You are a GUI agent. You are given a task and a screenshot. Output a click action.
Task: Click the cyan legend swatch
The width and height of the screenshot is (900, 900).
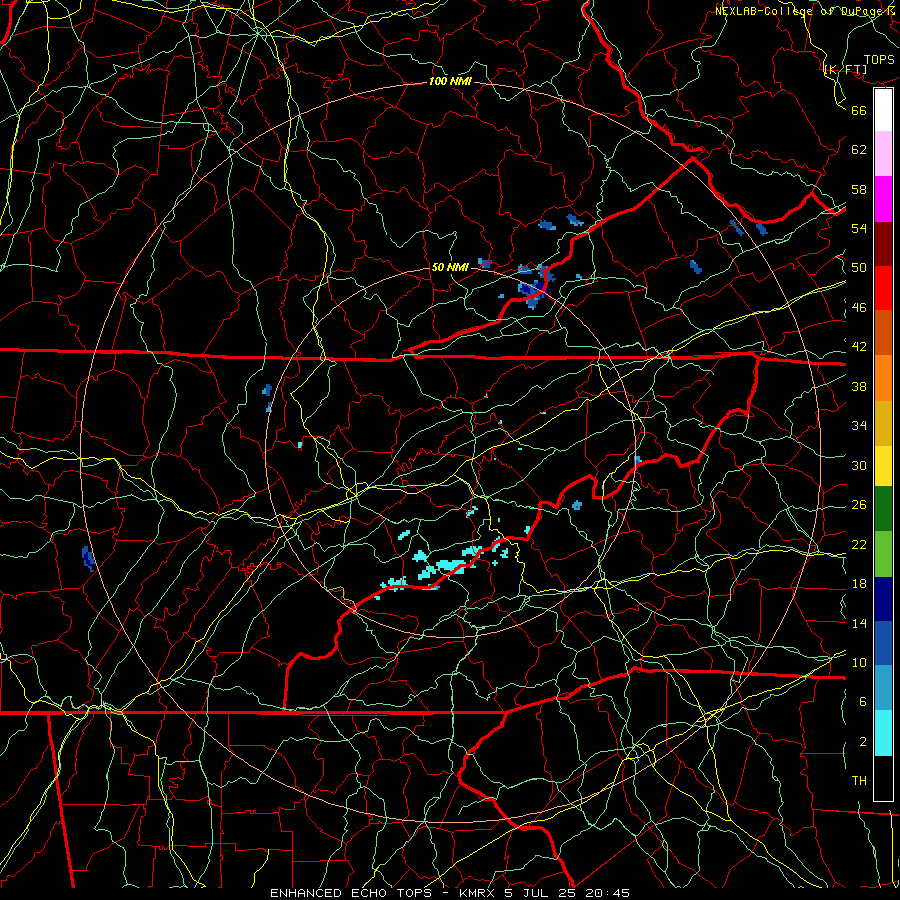click(883, 733)
